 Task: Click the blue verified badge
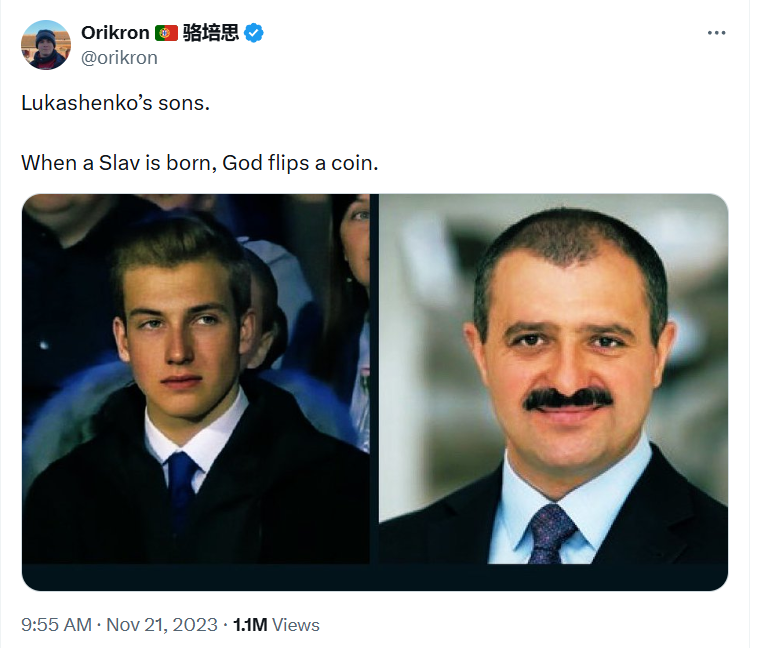254,32
